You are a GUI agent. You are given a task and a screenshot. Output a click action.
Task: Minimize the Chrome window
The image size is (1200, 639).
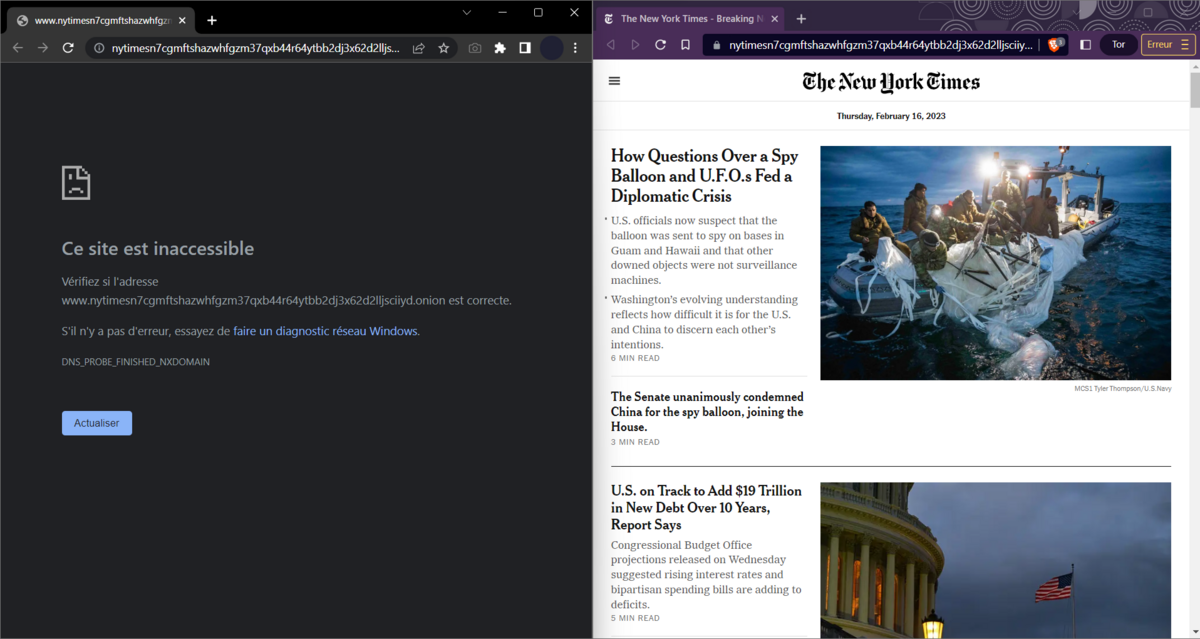[502, 12]
